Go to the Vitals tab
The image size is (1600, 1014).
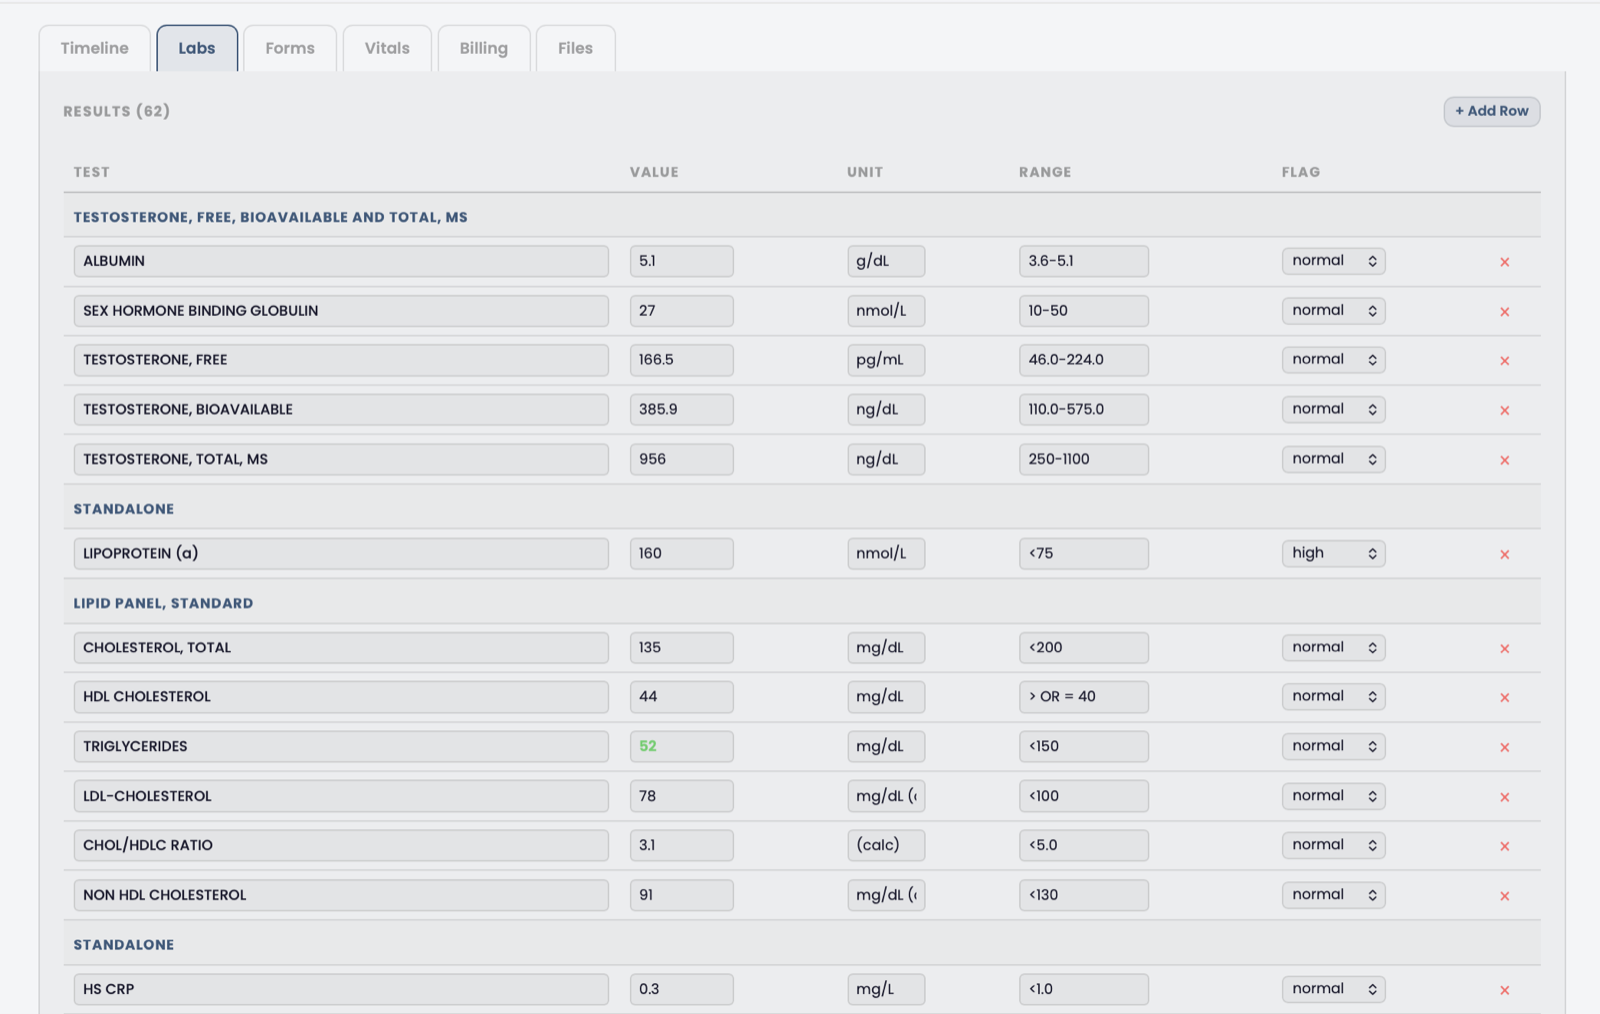pyautogui.click(x=387, y=48)
